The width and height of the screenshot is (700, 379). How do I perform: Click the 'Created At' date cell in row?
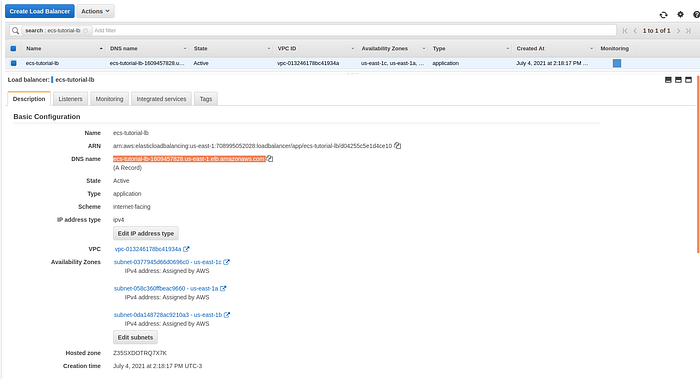[552, 63]
